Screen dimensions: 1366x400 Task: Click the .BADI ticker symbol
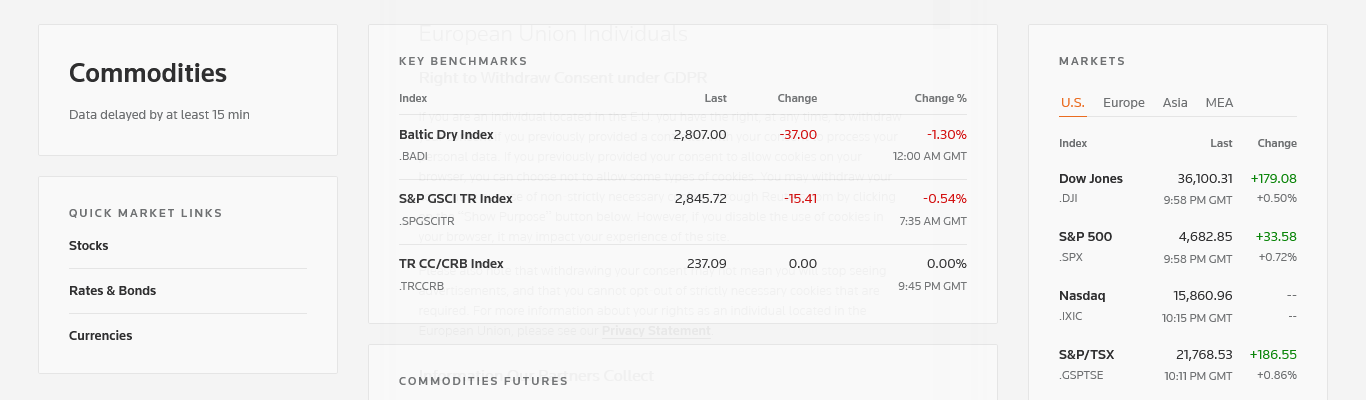(x=413, y=156)
